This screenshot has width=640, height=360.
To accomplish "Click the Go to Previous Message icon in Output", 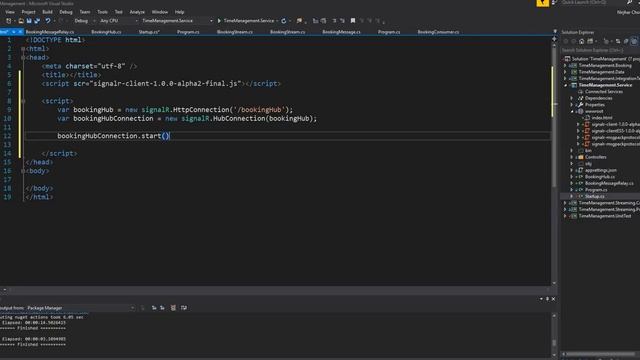I will point(154,308).
